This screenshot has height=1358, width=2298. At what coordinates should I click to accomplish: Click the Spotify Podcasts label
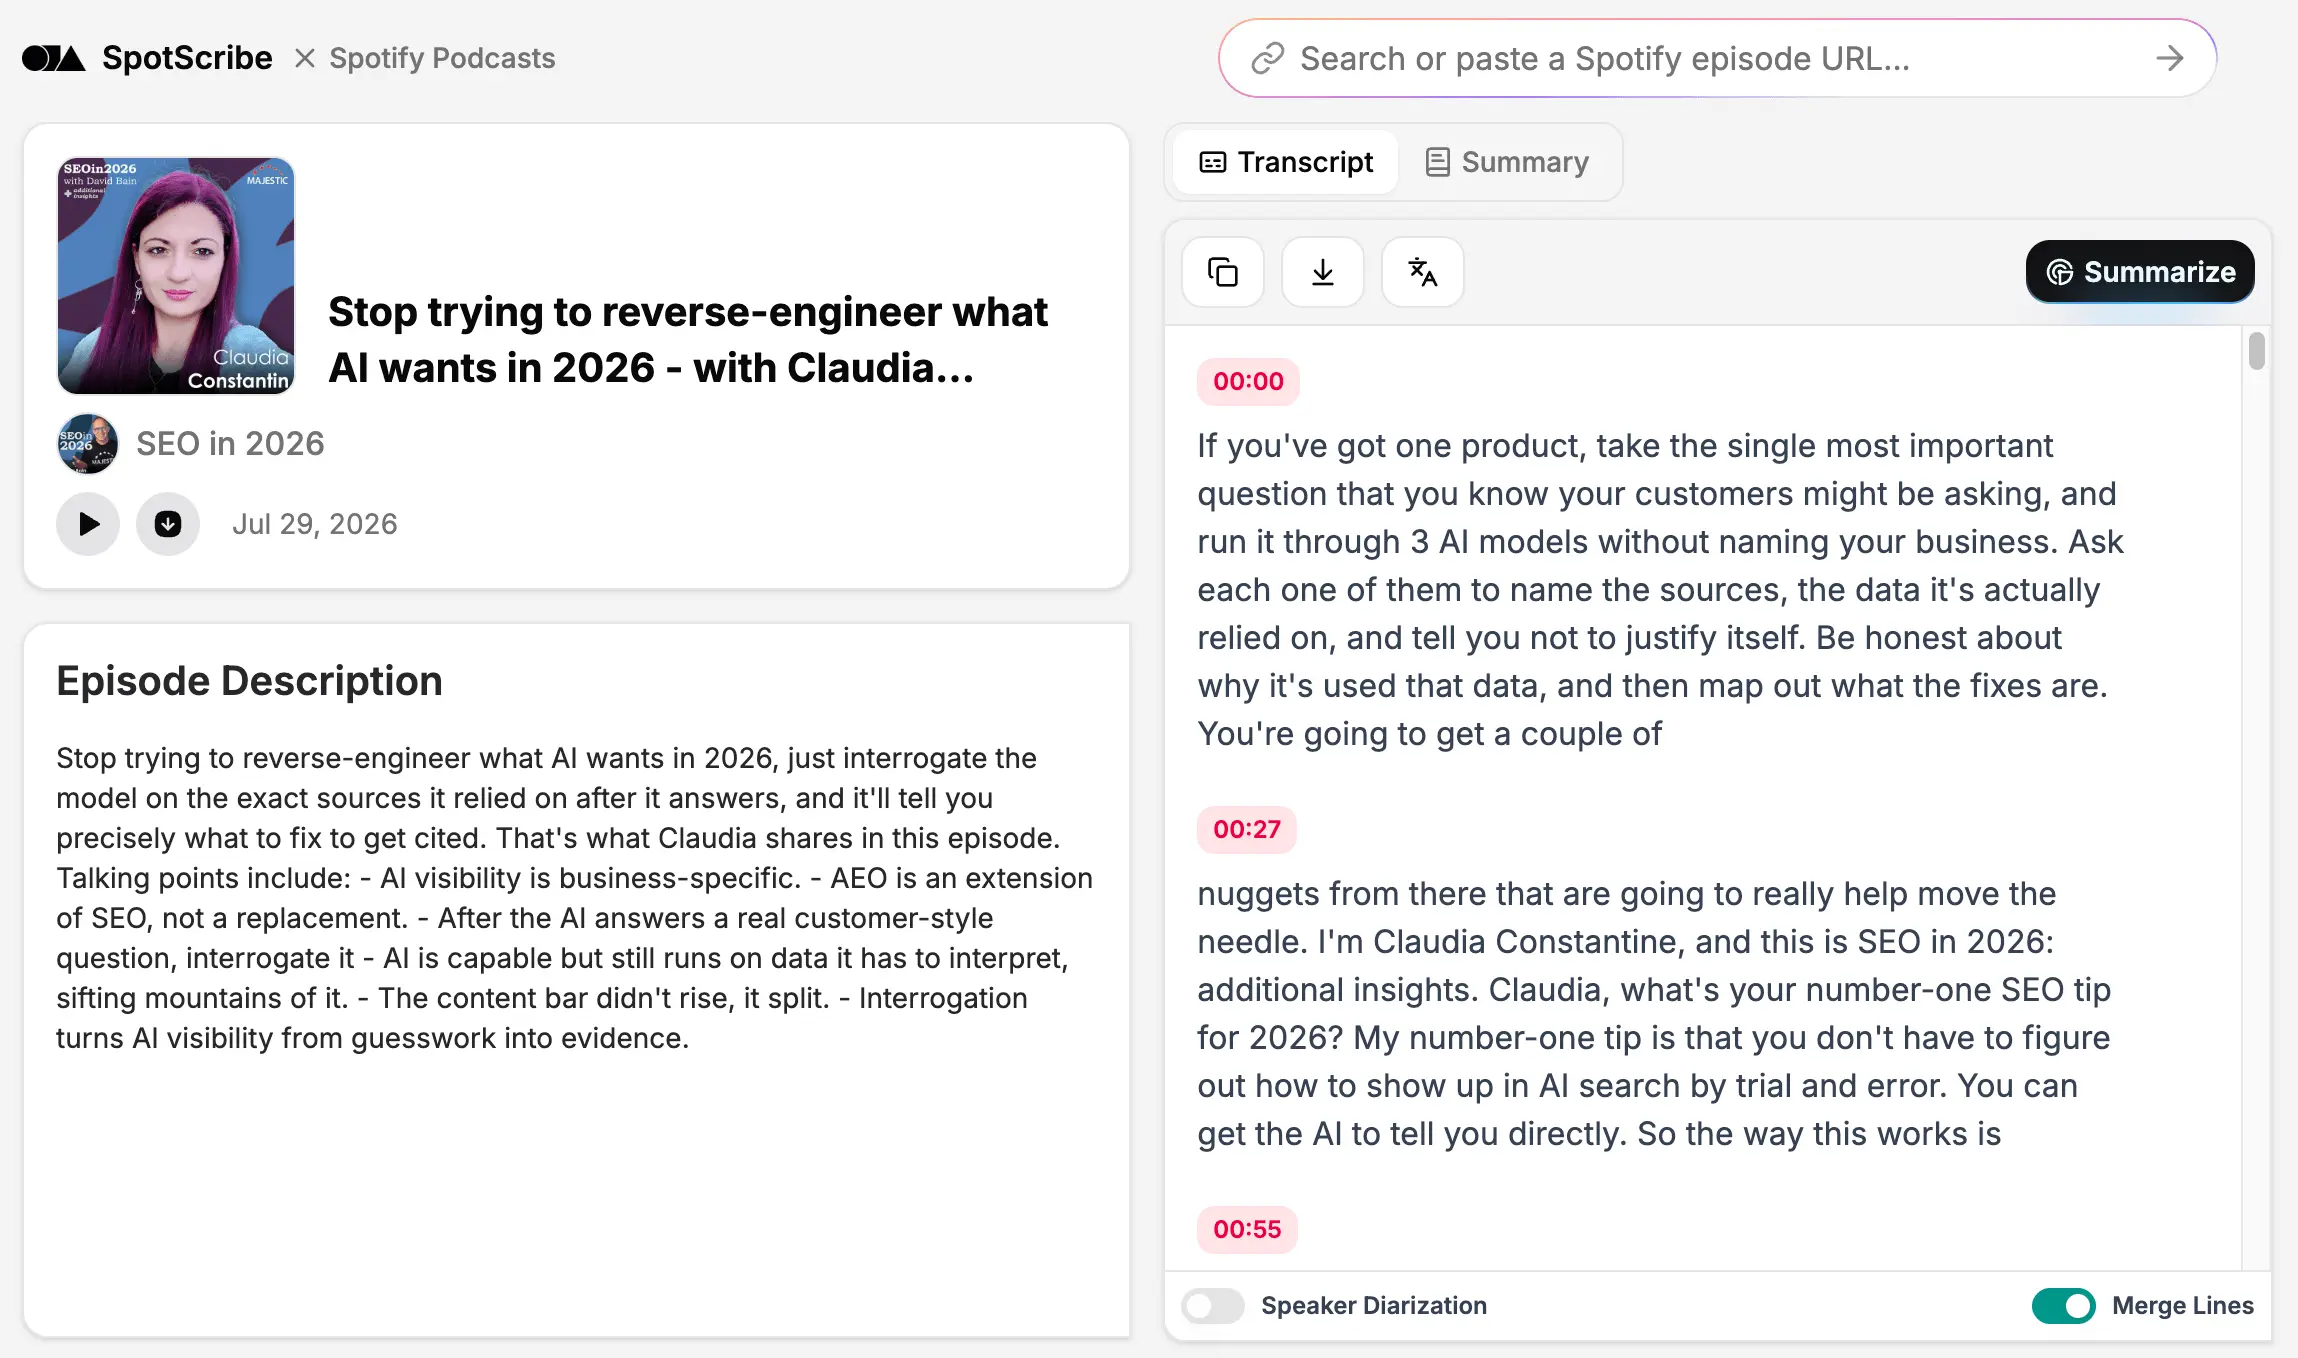coord(442,58)
